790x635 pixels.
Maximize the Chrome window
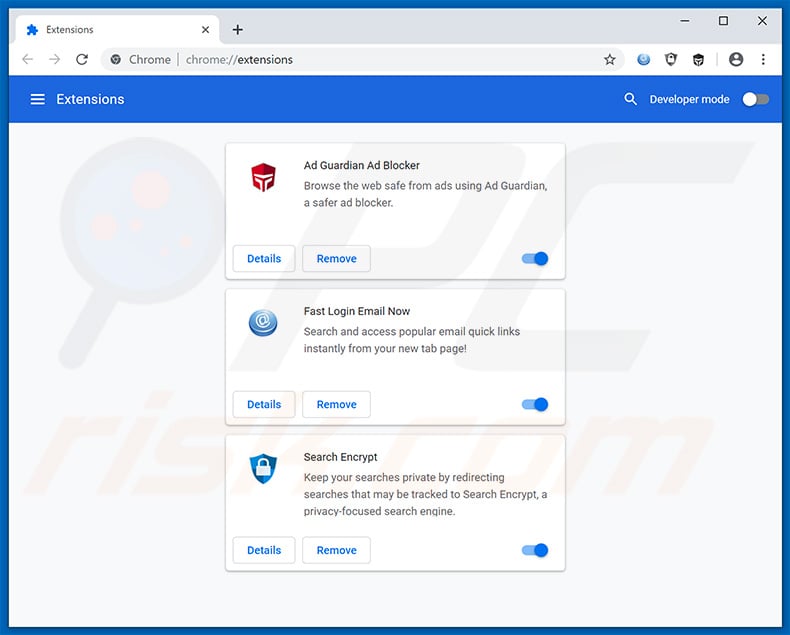click(x=723, y=21)
